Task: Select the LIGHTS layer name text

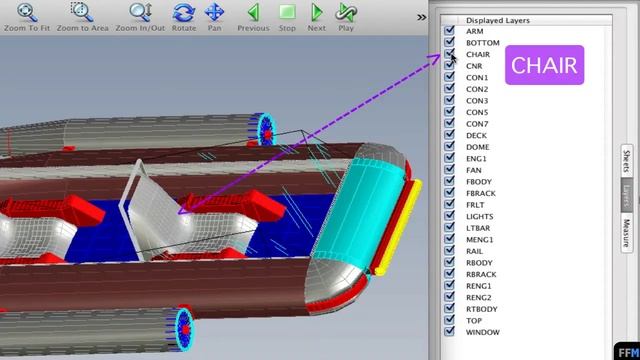Action: [480, 216]
